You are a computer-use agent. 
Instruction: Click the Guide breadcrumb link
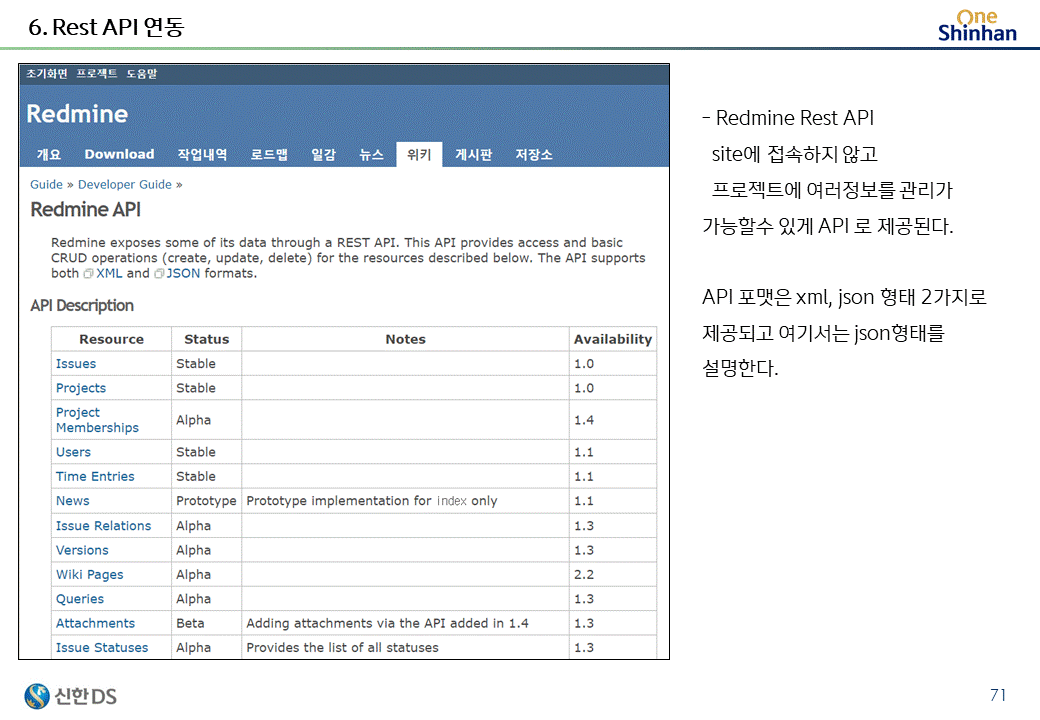[x=46, y=184]
